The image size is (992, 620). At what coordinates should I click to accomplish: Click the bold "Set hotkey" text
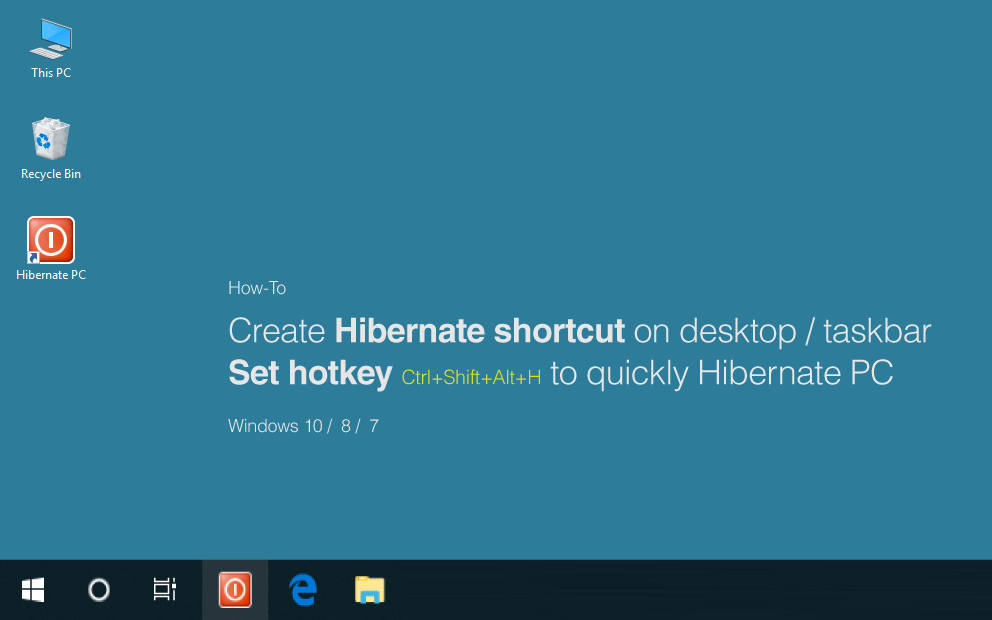[x=310, y=372]
